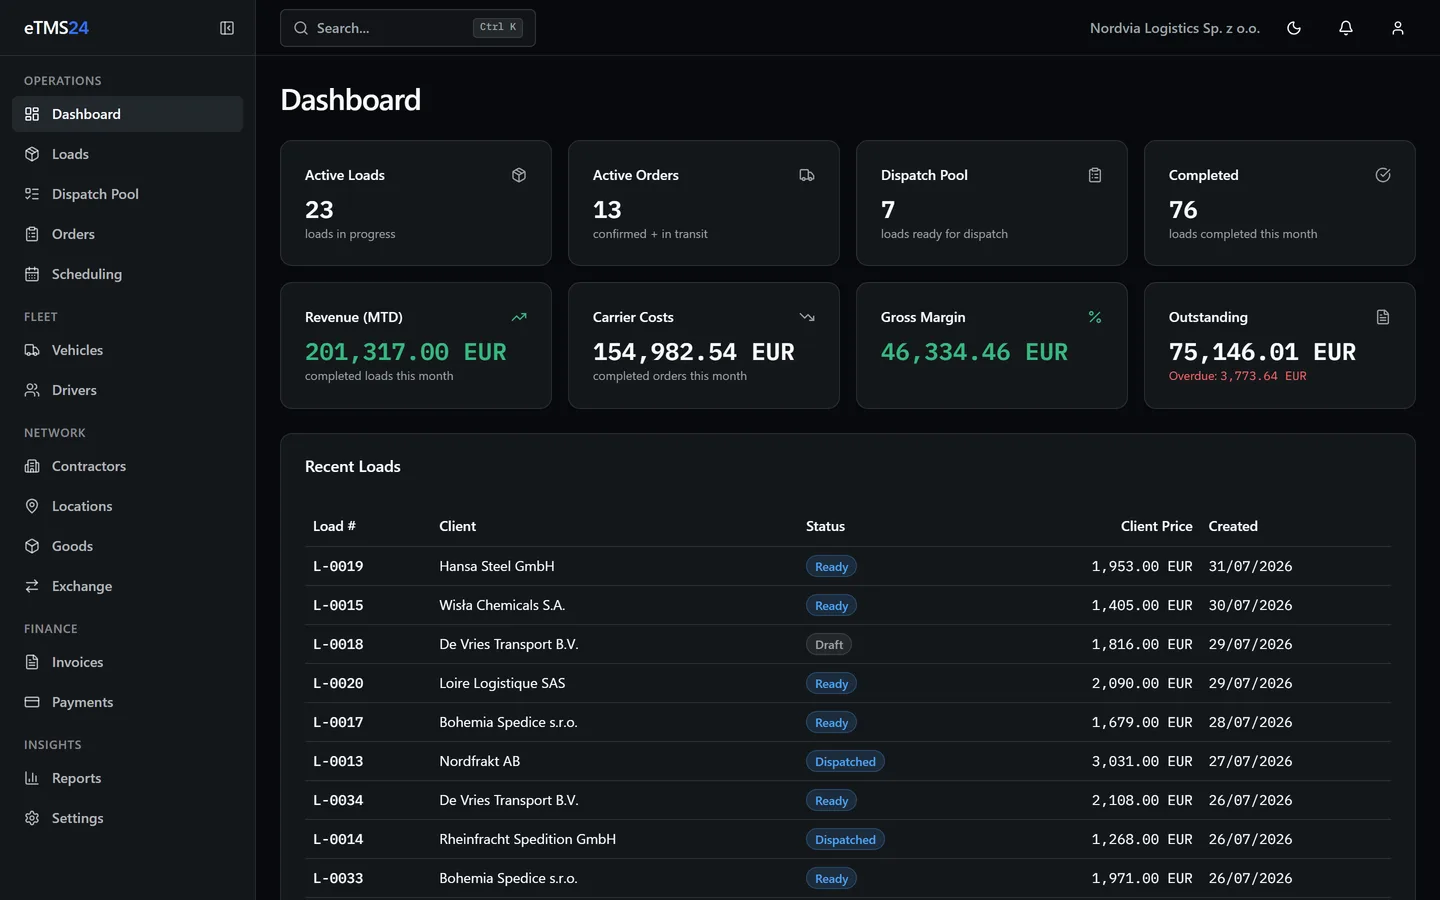1440x900 pixels.
Task: Click the Loads box icon in sidebar
Action: click(32, 154)
